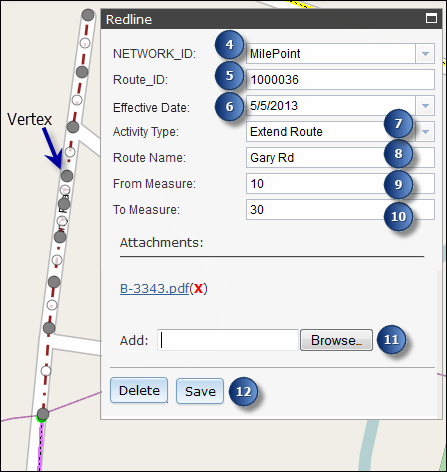Expand the Activity Type dropdown arrow
Viewport: 447px width, 472px height.
pyautogui.click(x=425, y=132)
